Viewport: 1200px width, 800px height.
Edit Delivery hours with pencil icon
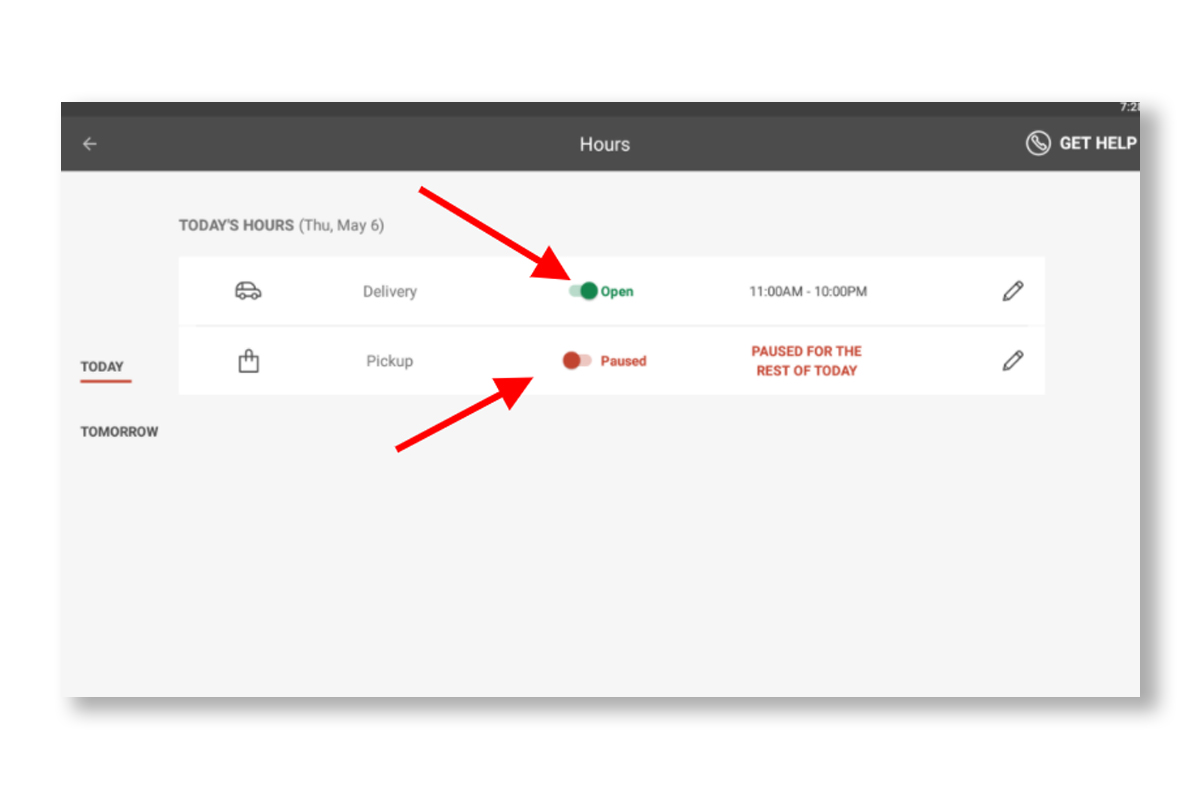click(x=1013, y=291)
